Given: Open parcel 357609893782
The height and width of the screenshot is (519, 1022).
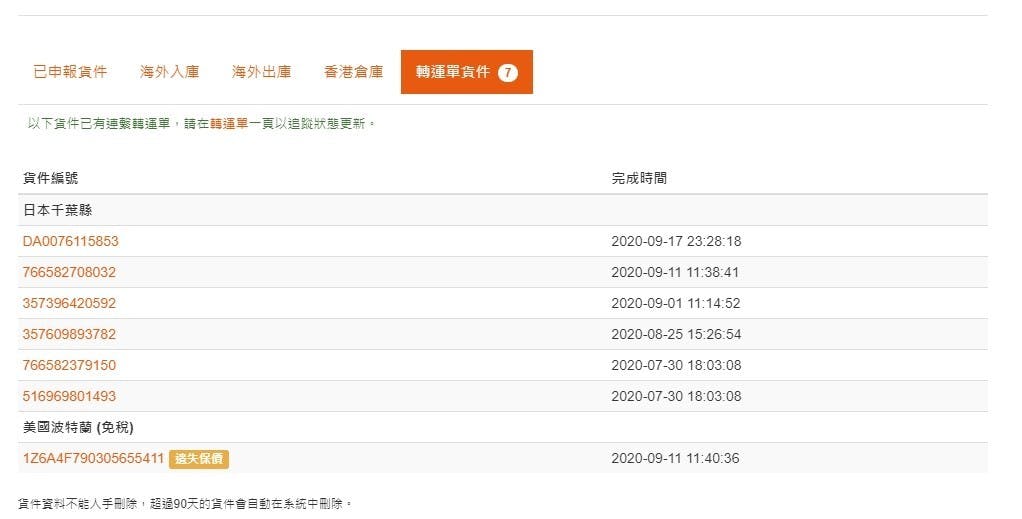Looking at the screenshot, I should pos(69,334).
